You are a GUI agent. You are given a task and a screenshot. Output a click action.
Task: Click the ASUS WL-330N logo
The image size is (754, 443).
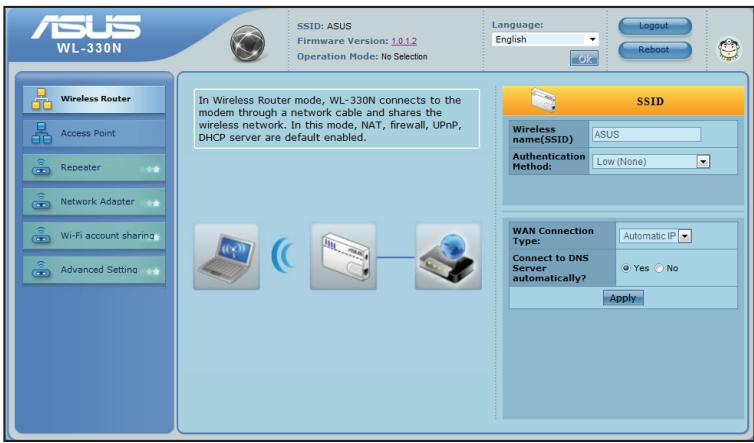point(86,34)
